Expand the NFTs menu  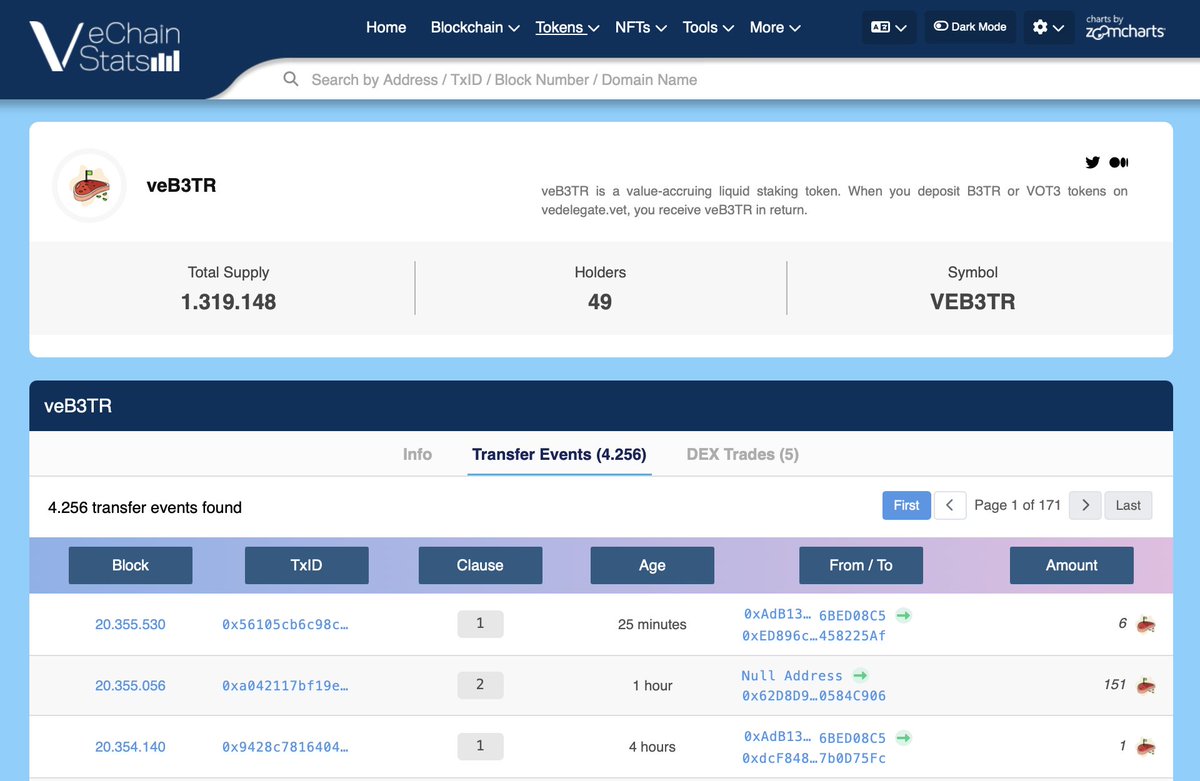tap(641, 27)
